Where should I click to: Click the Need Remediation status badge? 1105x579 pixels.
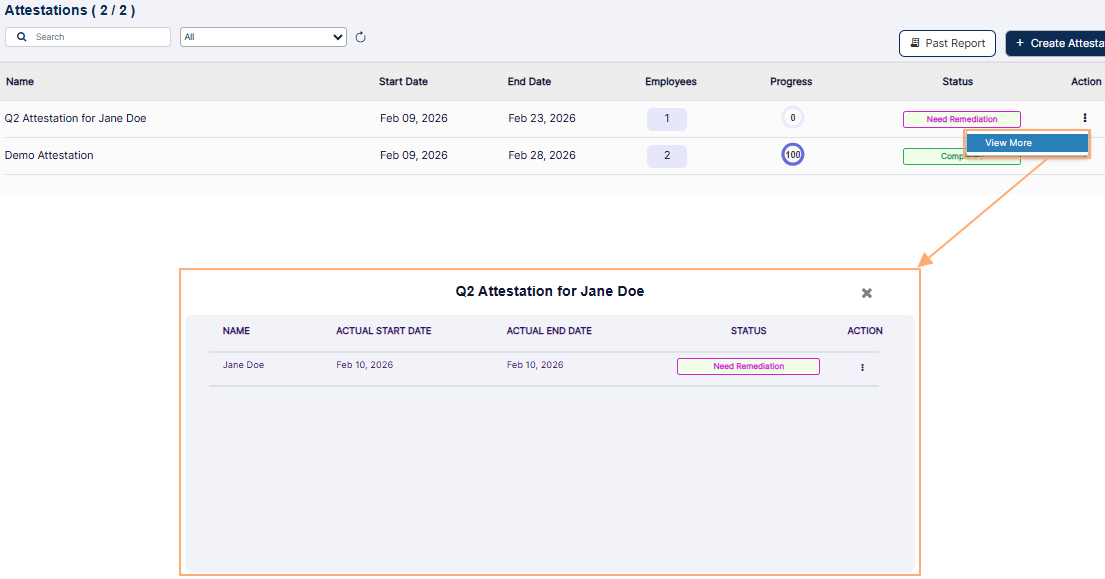click(962, 118)
